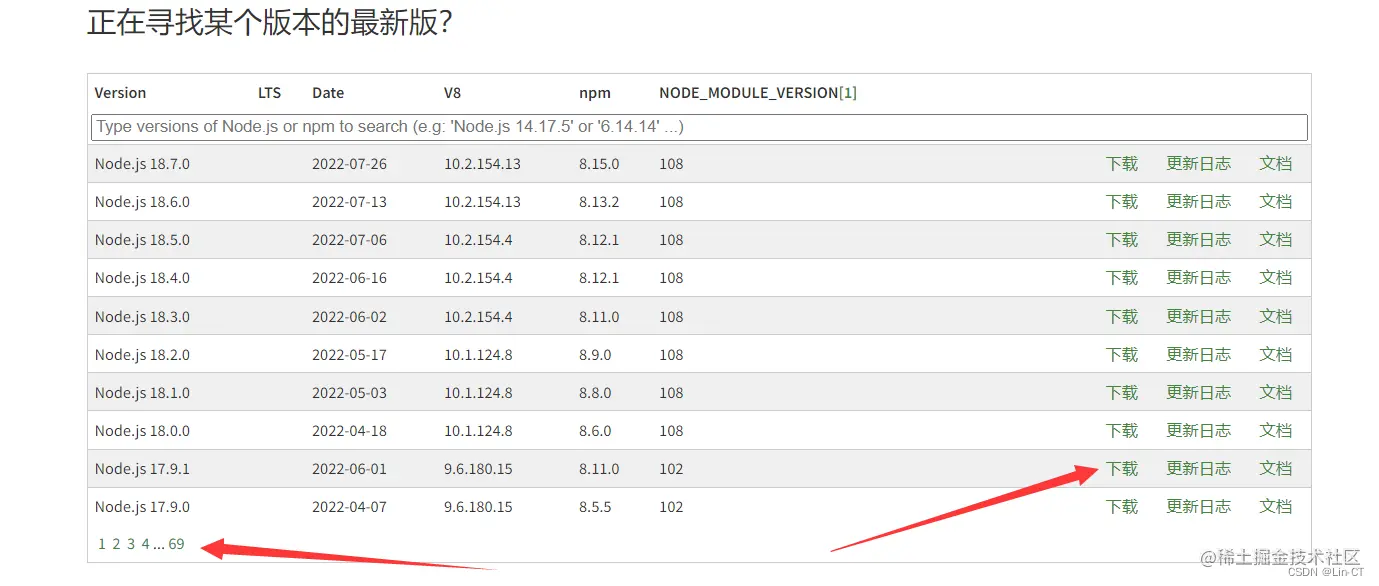This screenshot has width=1379, height=586.
Task: Download Node.js 18.1.0
Action: (1122, 393)
